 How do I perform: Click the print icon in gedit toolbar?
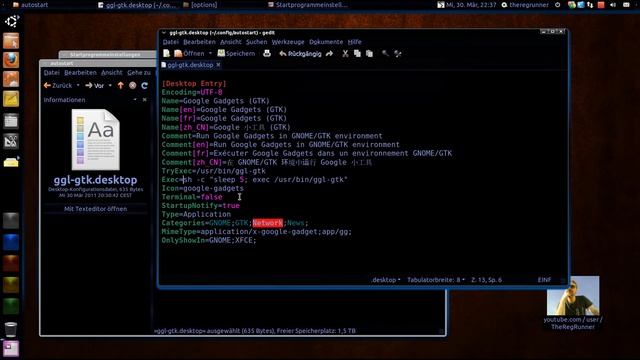267,53
